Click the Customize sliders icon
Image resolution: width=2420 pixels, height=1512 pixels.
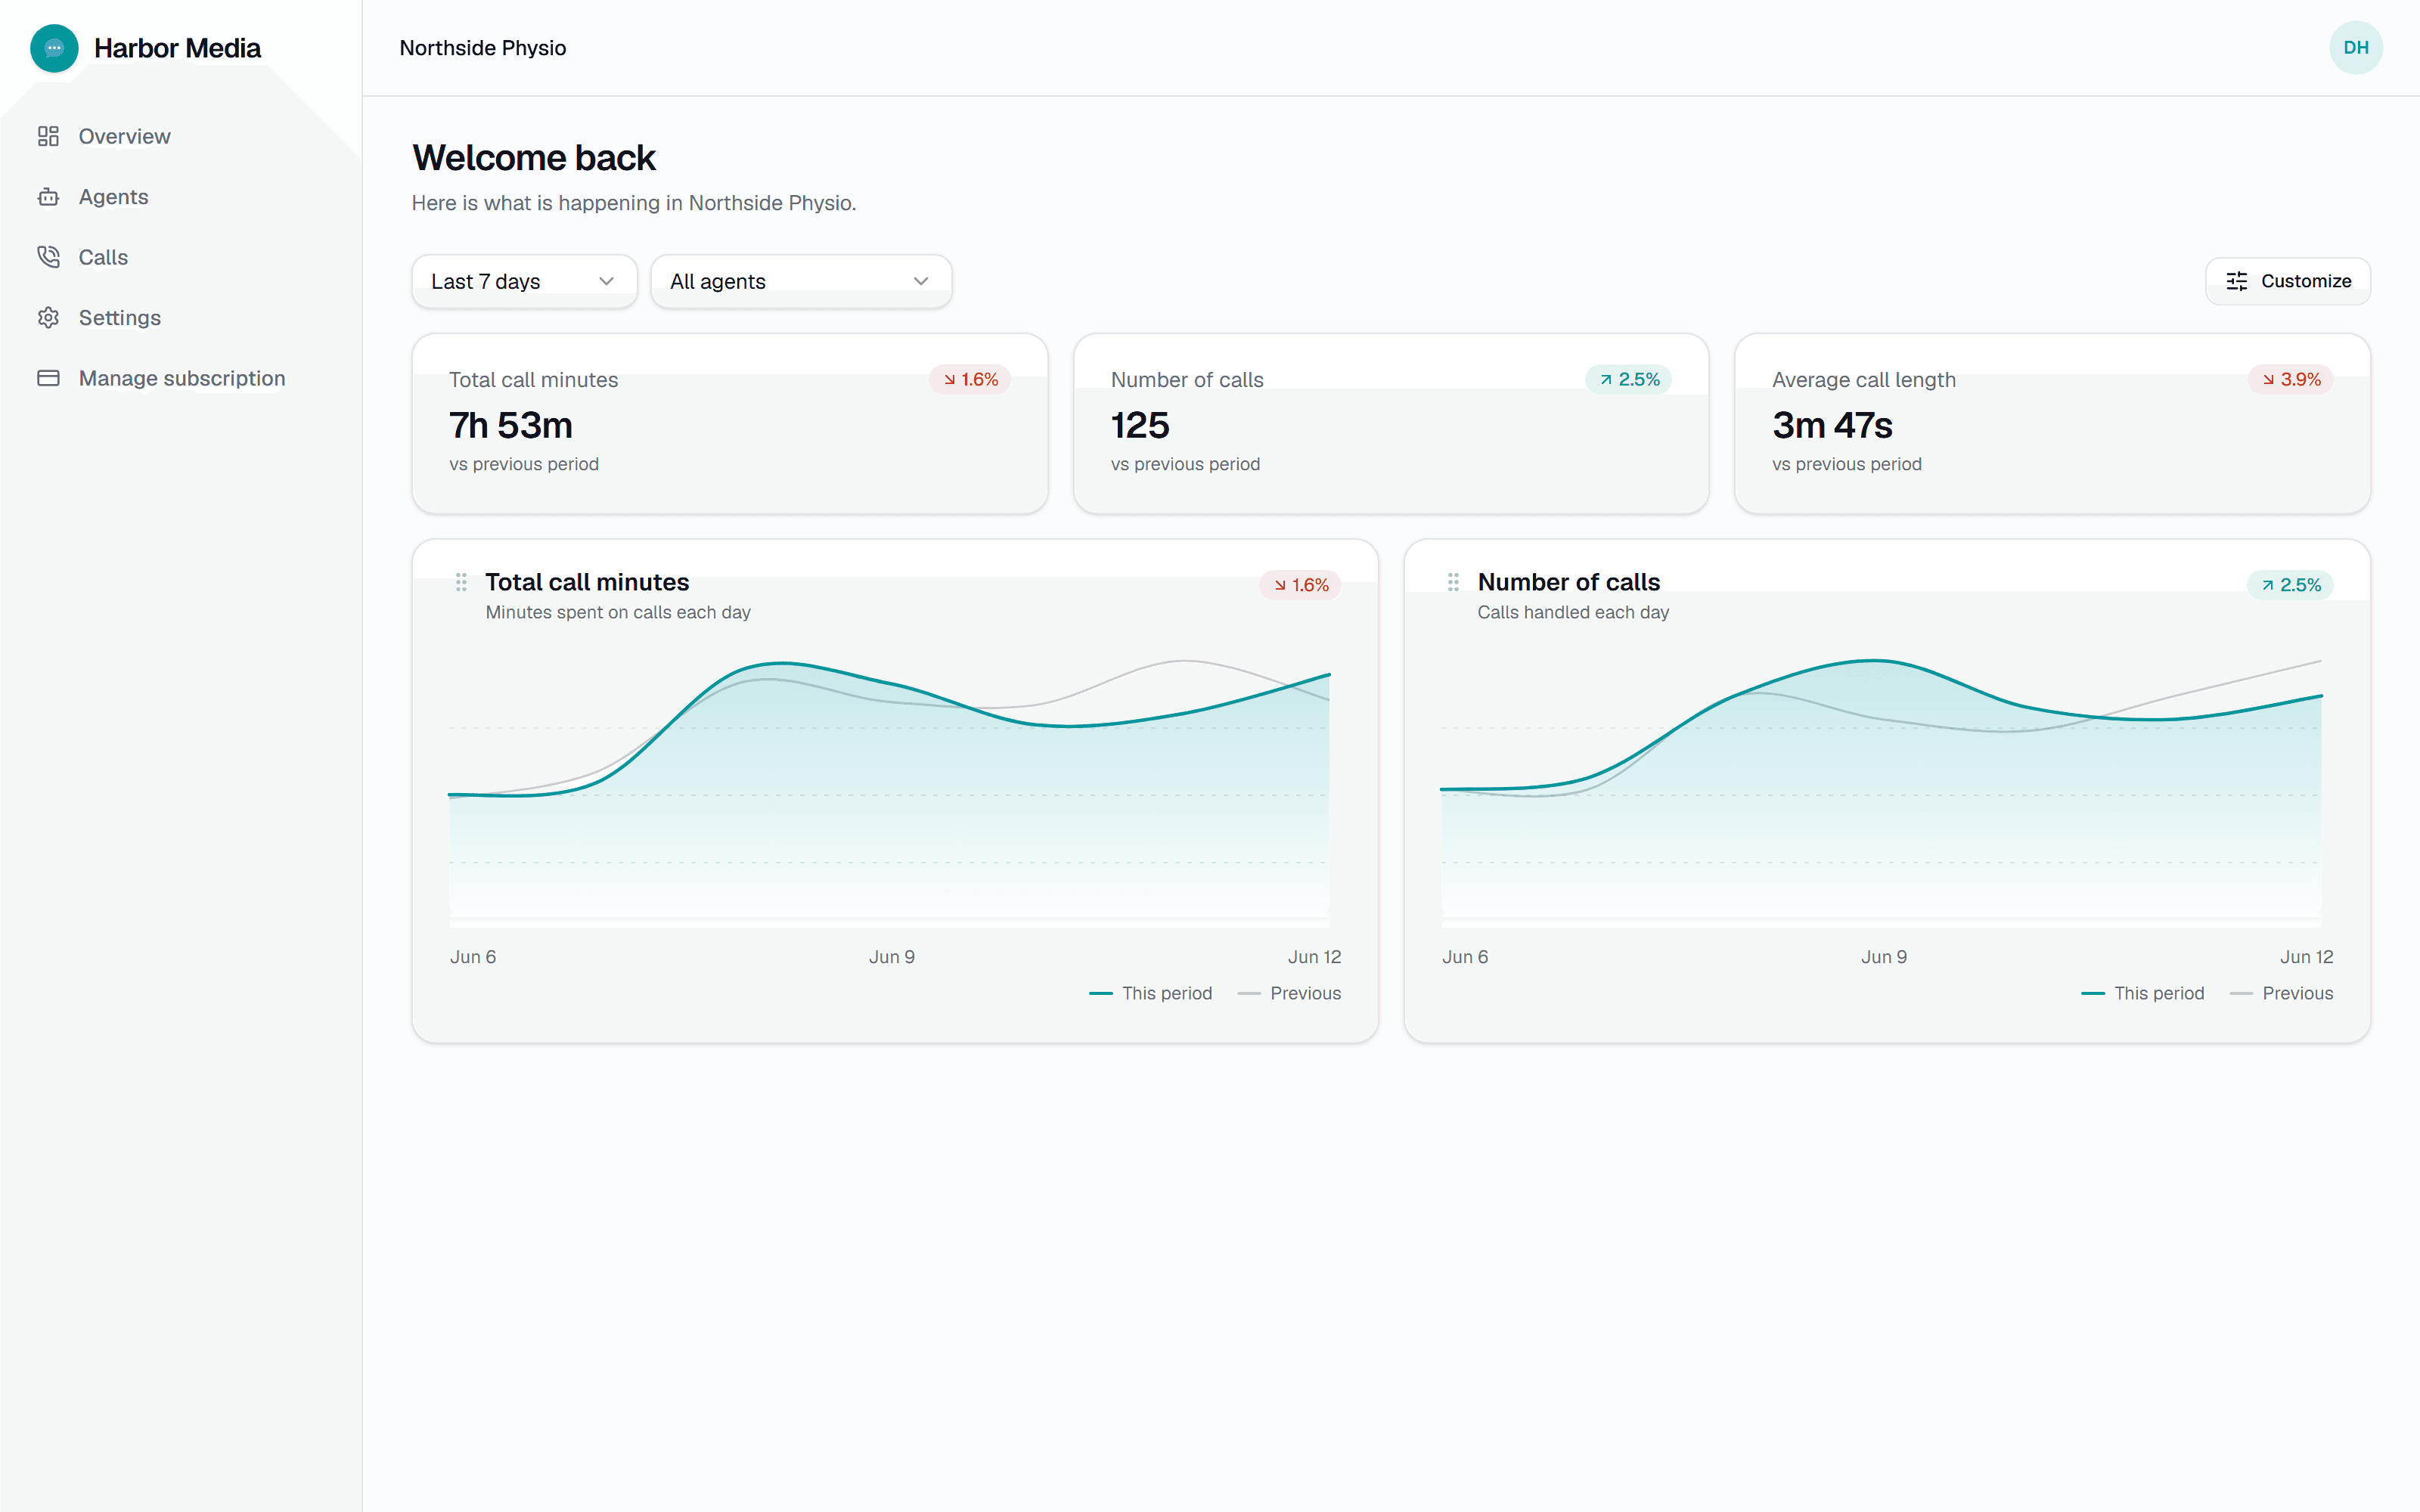coord(2237,281)
